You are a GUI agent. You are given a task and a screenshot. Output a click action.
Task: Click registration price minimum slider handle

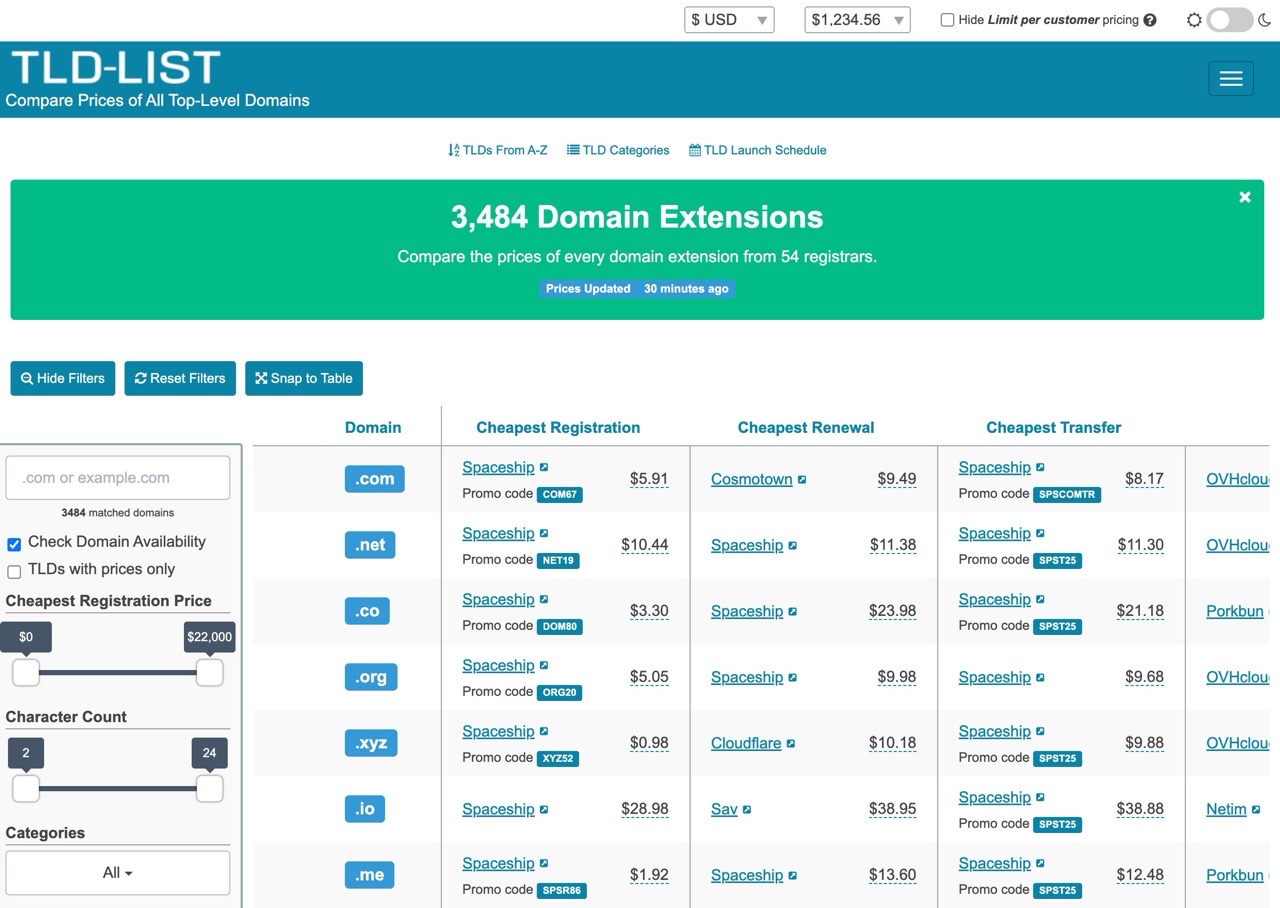tap(26, 673)
